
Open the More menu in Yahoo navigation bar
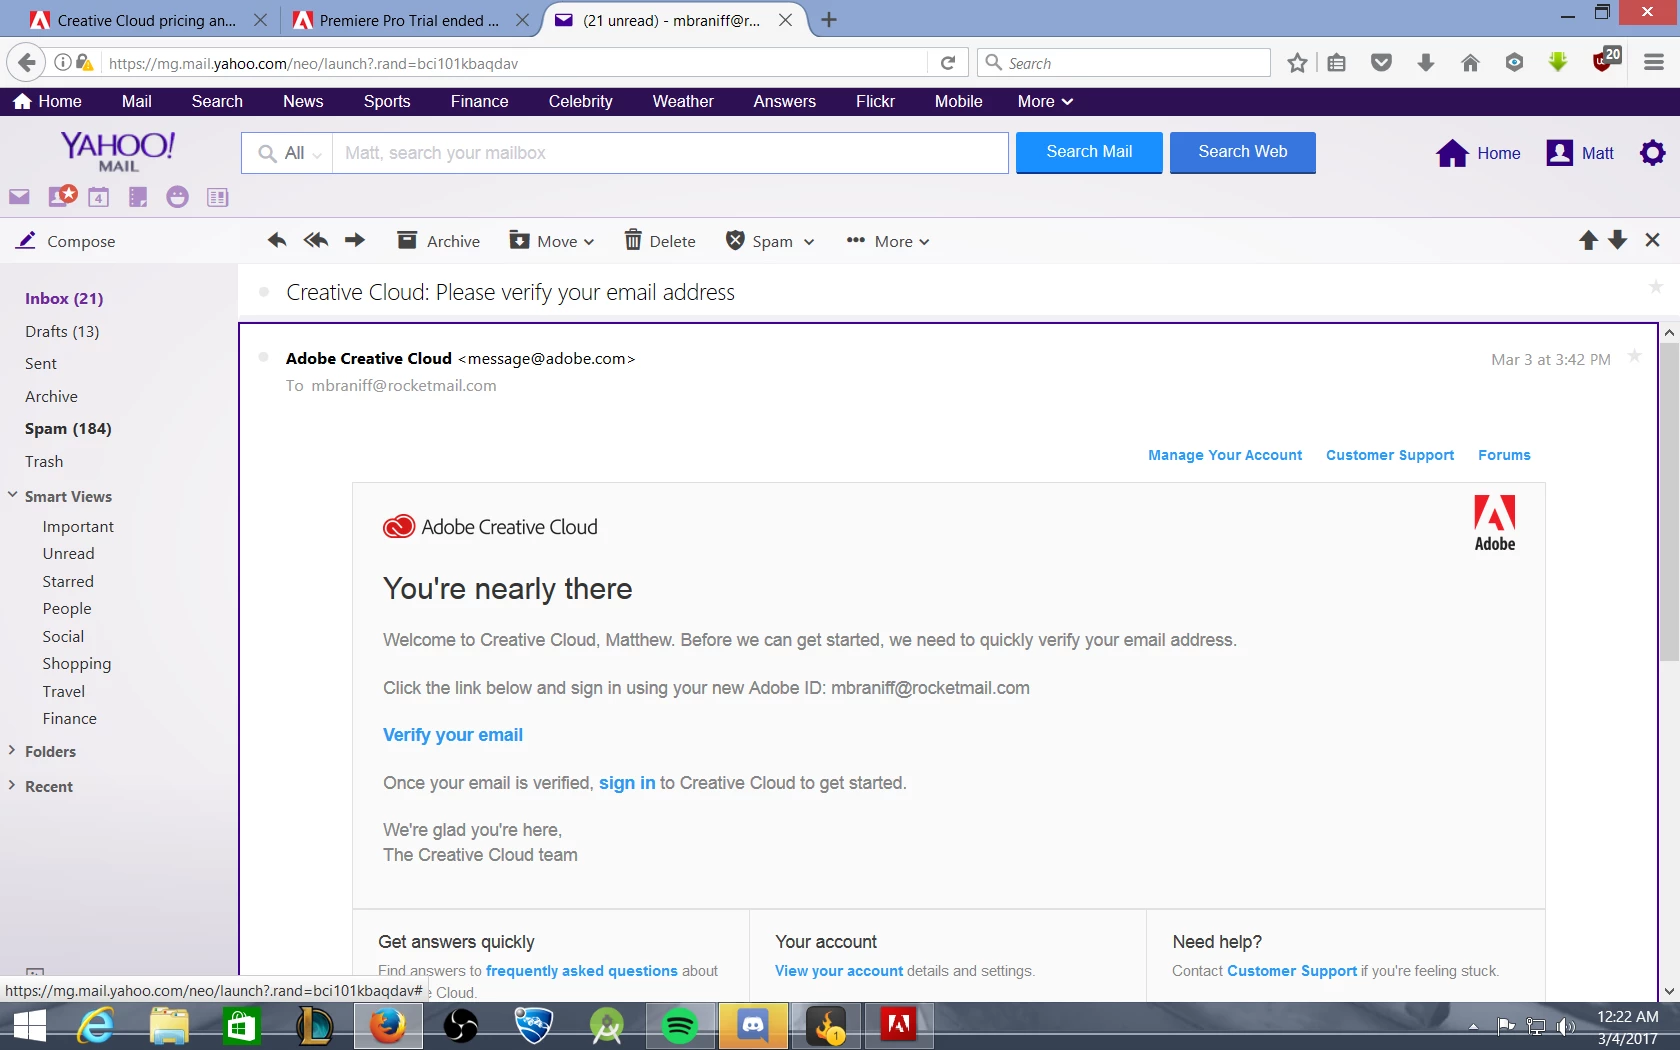point(1045,101)
